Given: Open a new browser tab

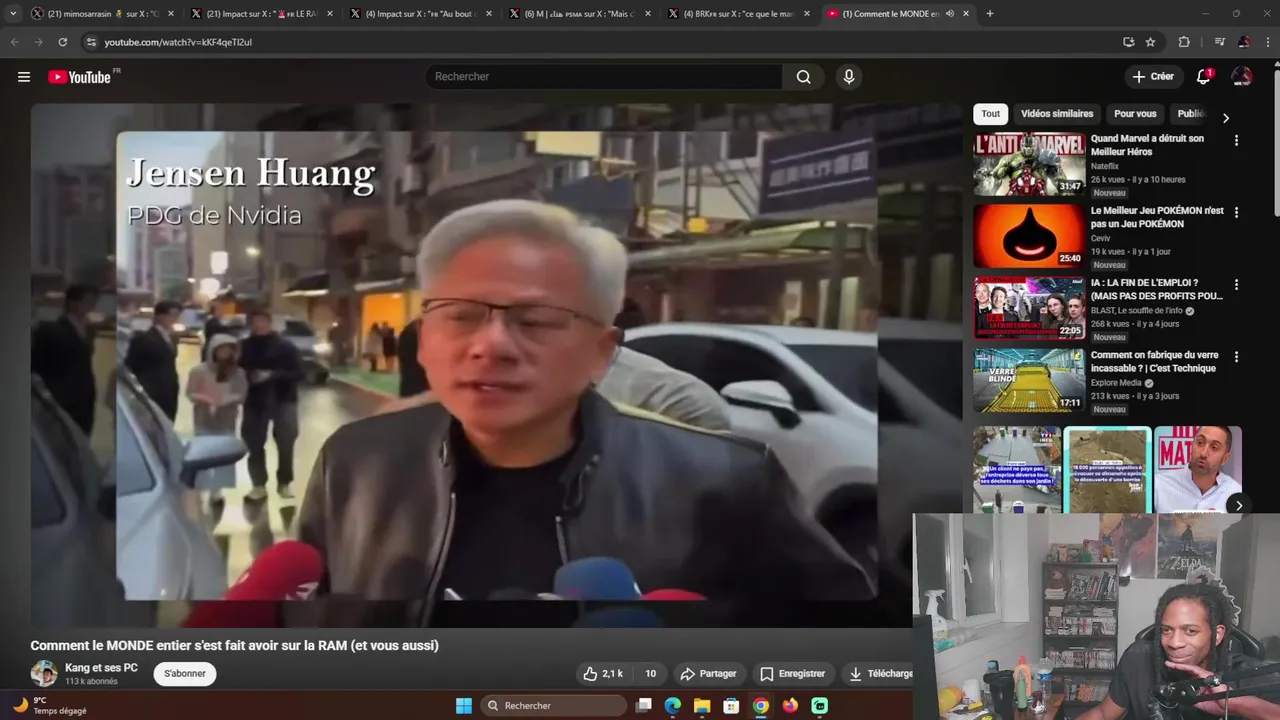Looking at the screenshot, I should [x=990, y=14].
